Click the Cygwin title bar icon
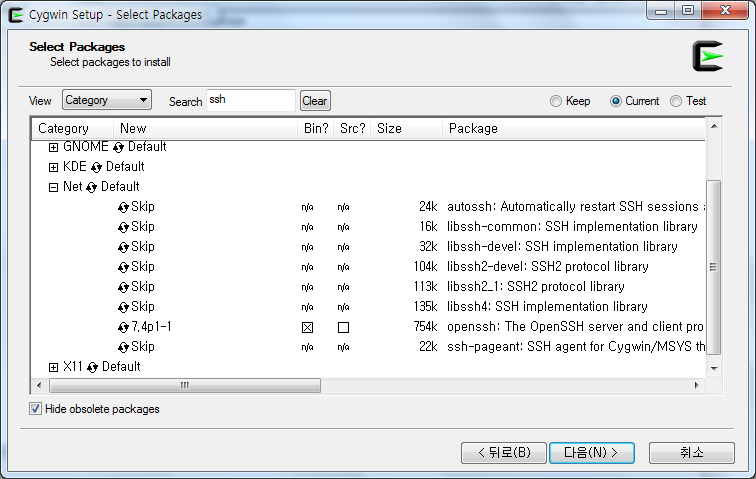Viewport: 756px width, 479px height. click(16, 15)
